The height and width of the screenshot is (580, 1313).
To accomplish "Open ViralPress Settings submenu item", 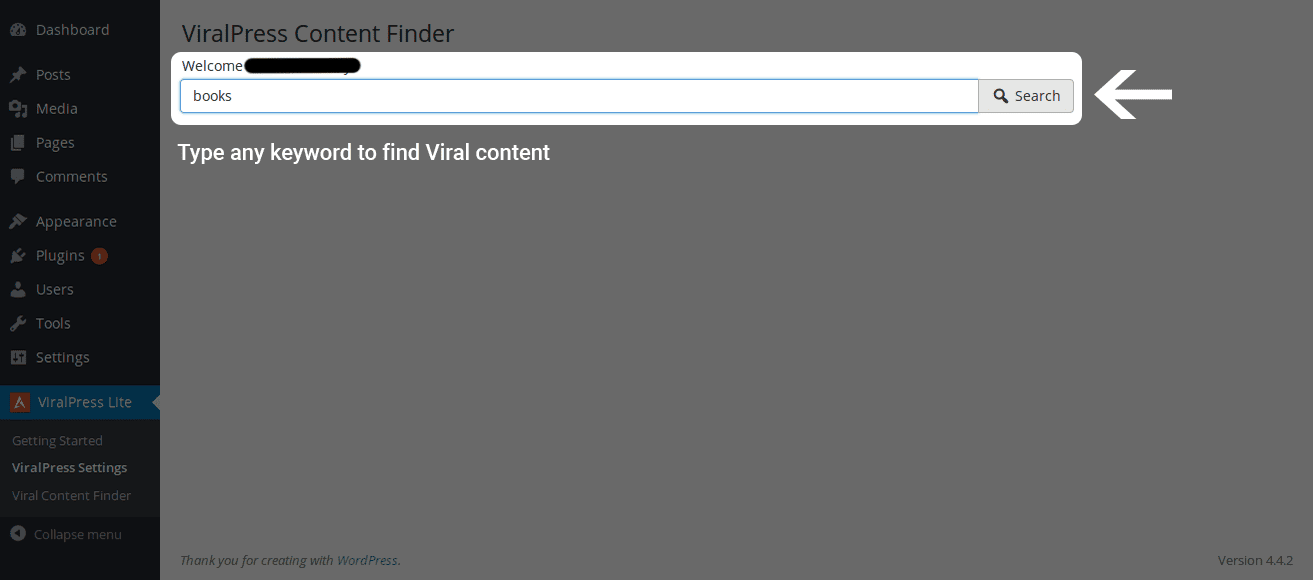I will click(70, 468).
